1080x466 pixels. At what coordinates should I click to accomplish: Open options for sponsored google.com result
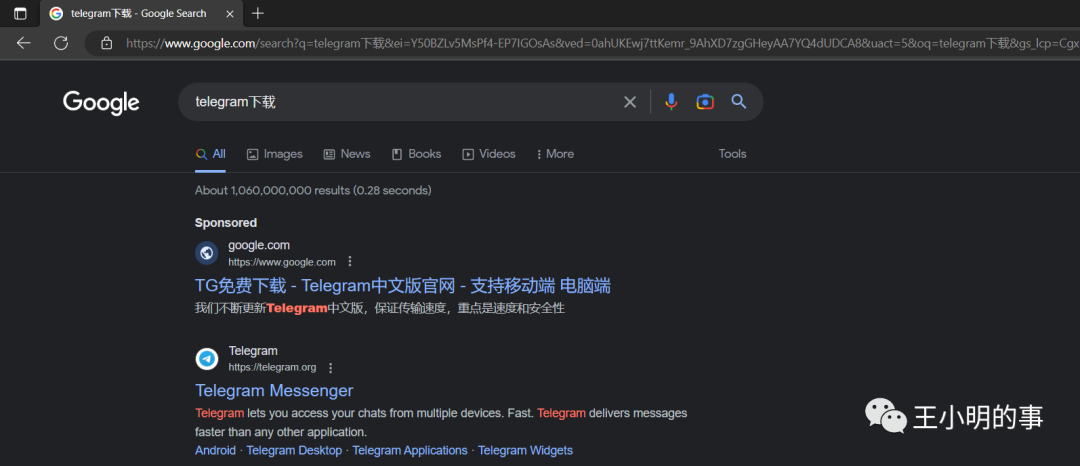(x=350, y=262)
